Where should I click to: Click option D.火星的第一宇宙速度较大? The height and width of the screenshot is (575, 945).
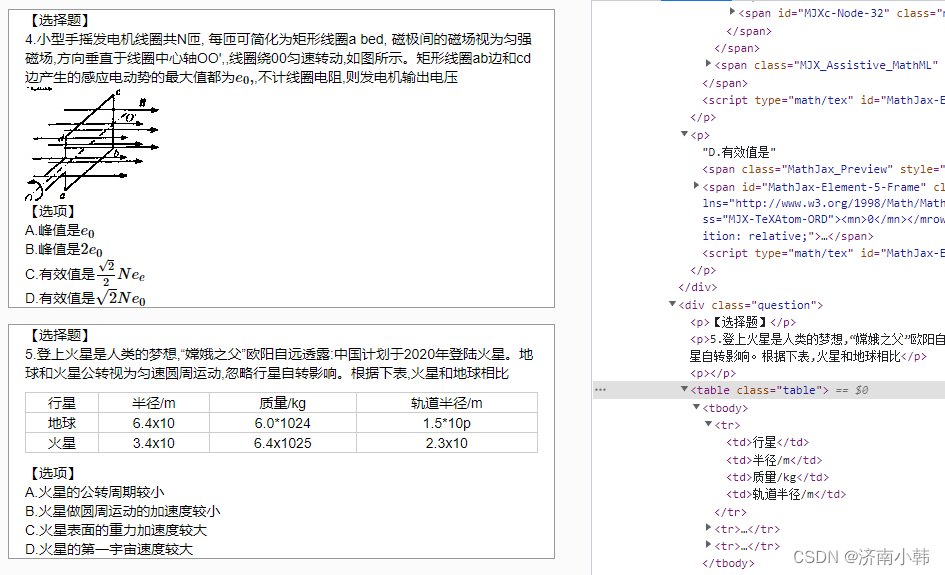point(108,550)
